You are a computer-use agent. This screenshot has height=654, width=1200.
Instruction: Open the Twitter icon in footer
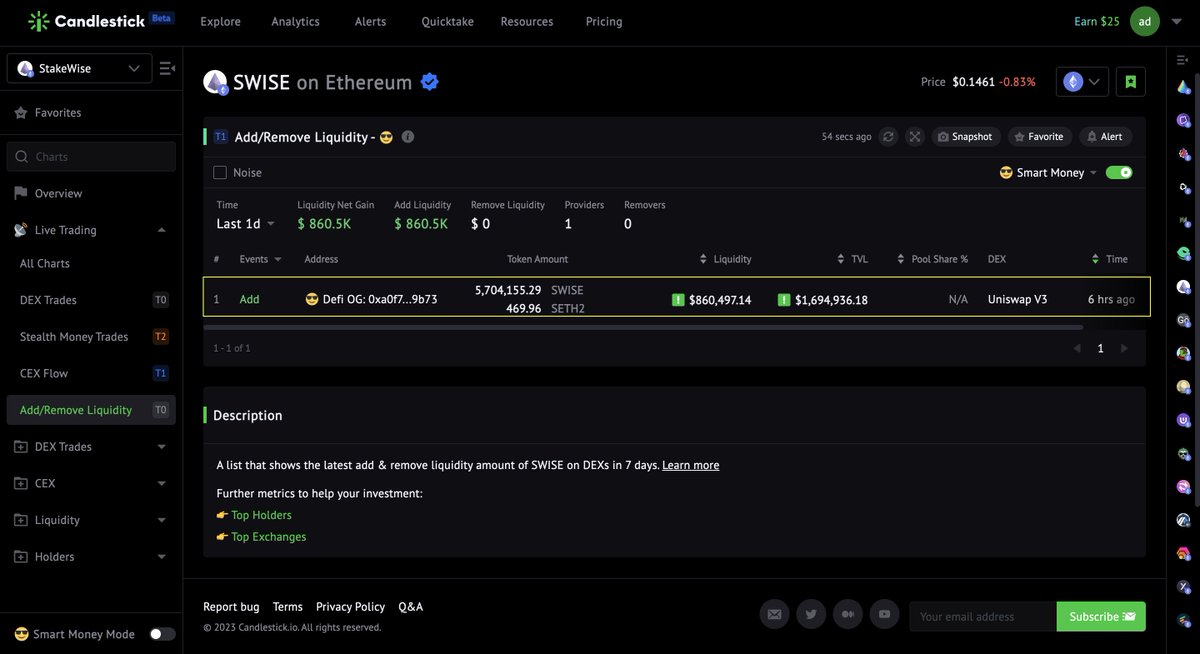[811, 614]
